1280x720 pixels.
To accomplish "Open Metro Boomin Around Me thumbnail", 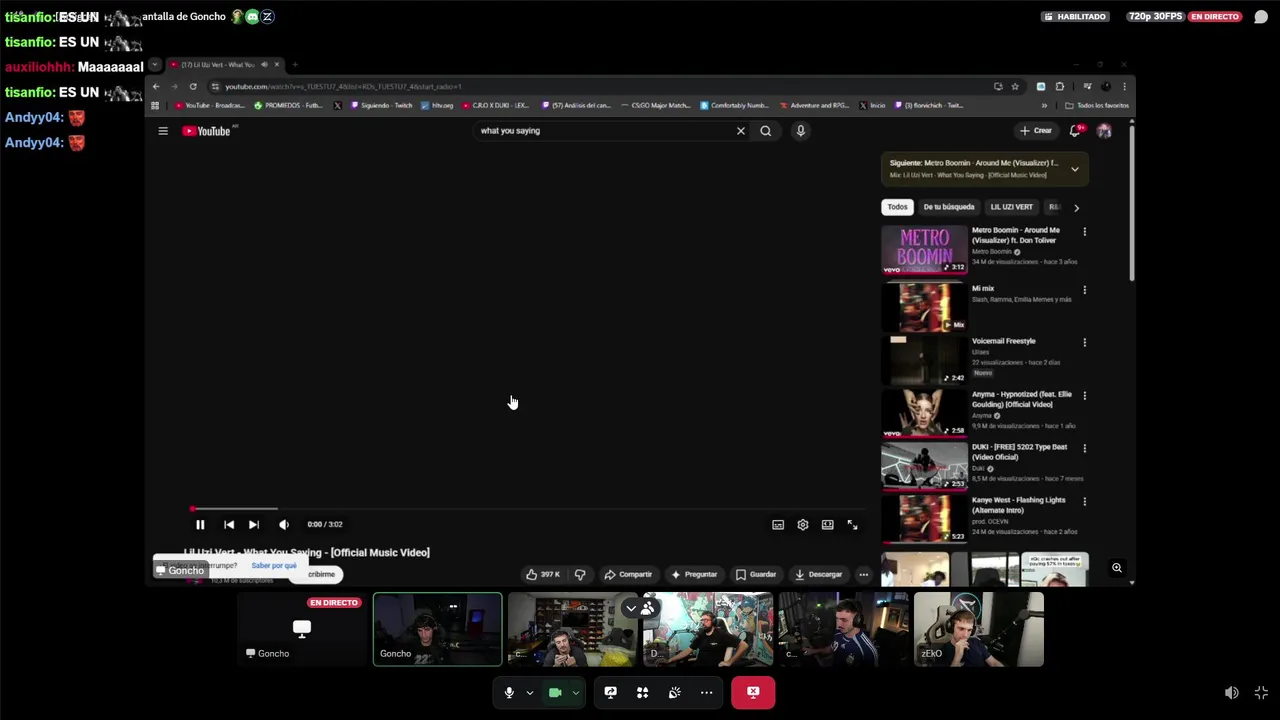I will tap(924, 249).
